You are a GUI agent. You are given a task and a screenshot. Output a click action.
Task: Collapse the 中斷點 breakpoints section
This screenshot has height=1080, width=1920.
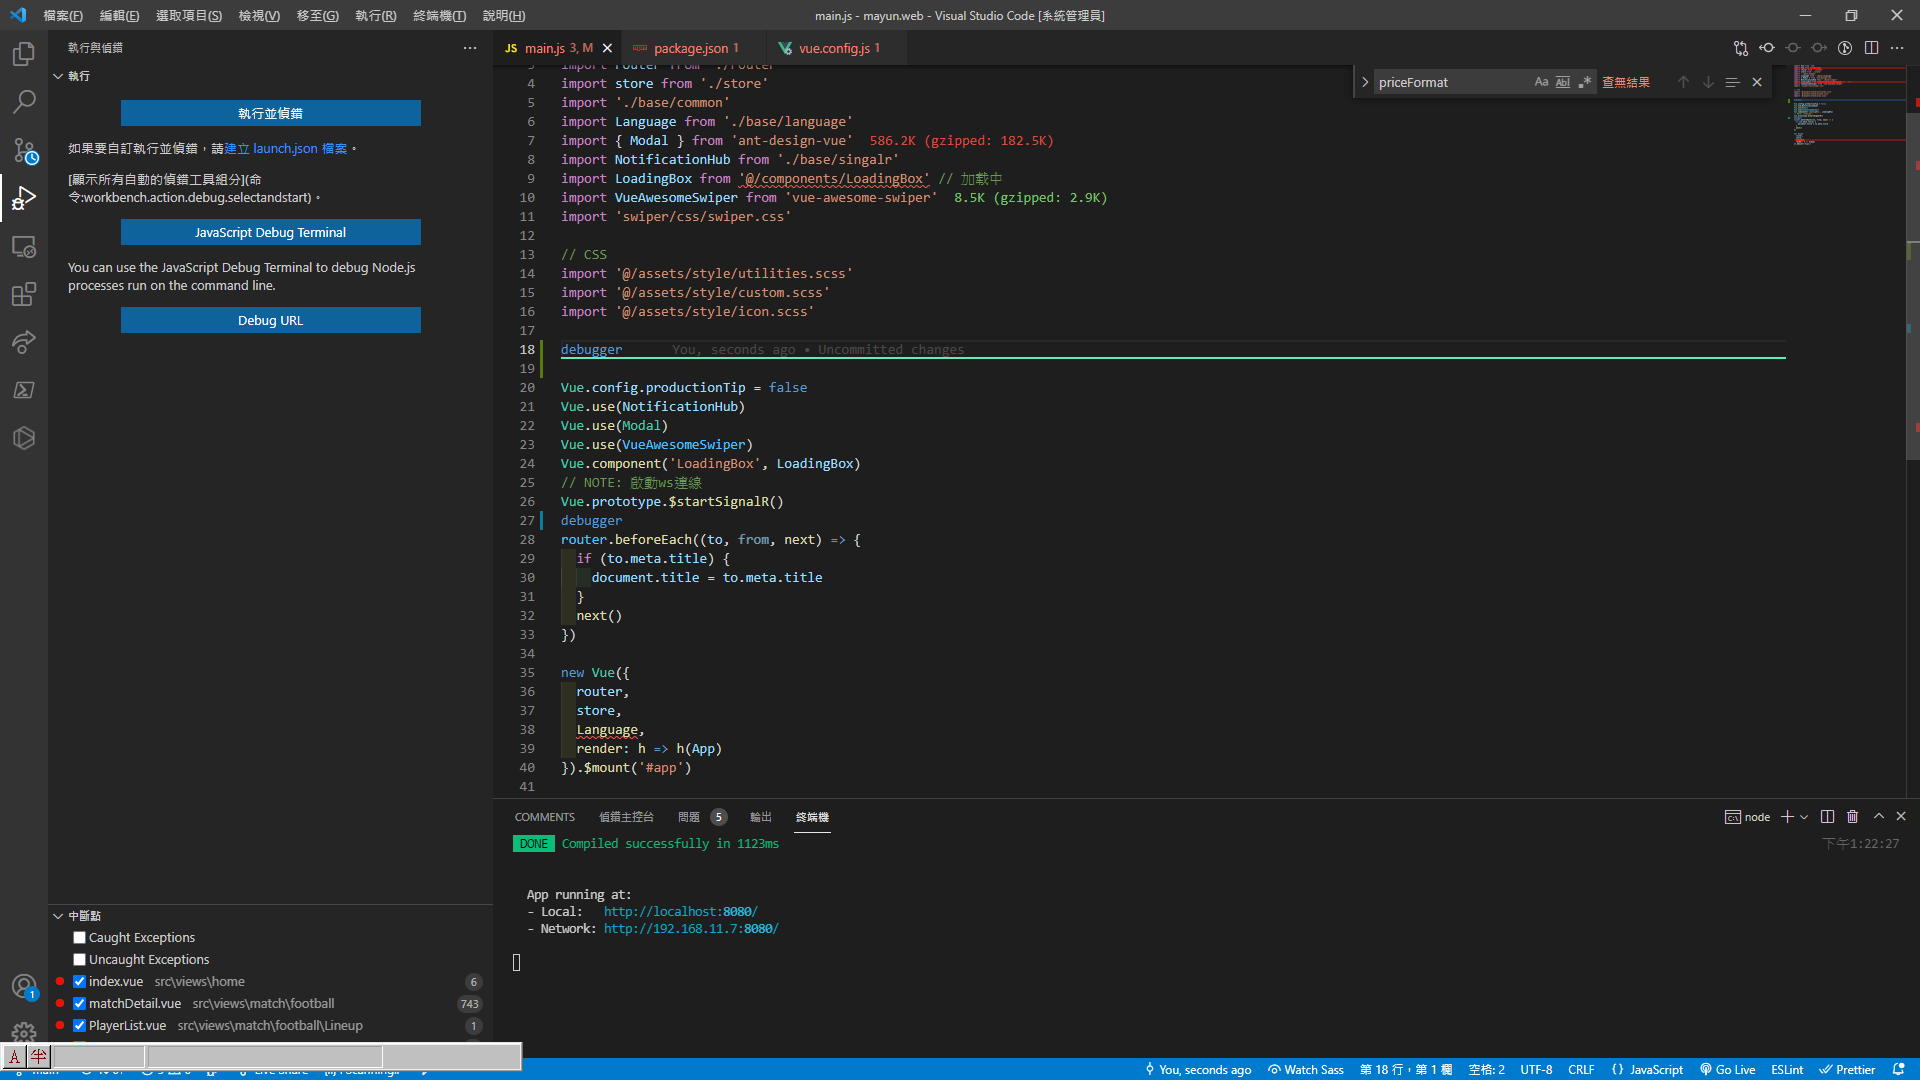(x=58, y=916)
